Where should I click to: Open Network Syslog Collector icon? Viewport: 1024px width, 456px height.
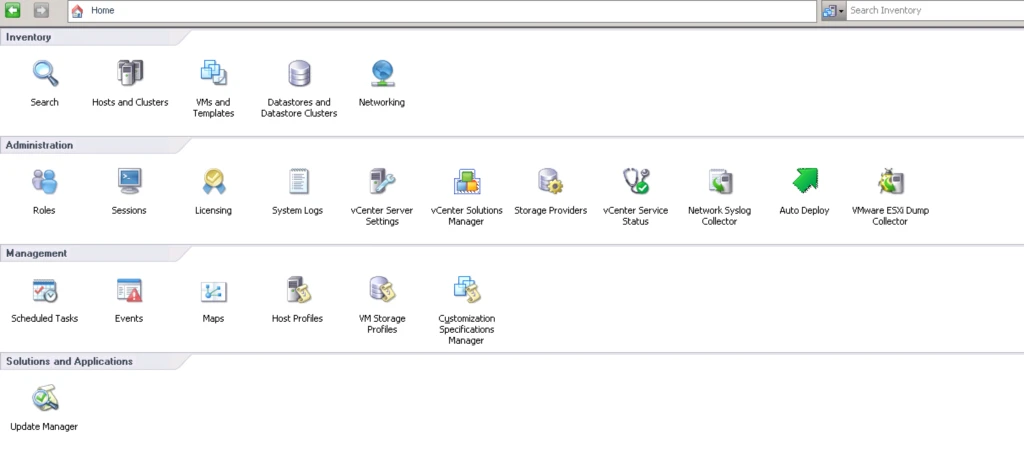point(720,182)
